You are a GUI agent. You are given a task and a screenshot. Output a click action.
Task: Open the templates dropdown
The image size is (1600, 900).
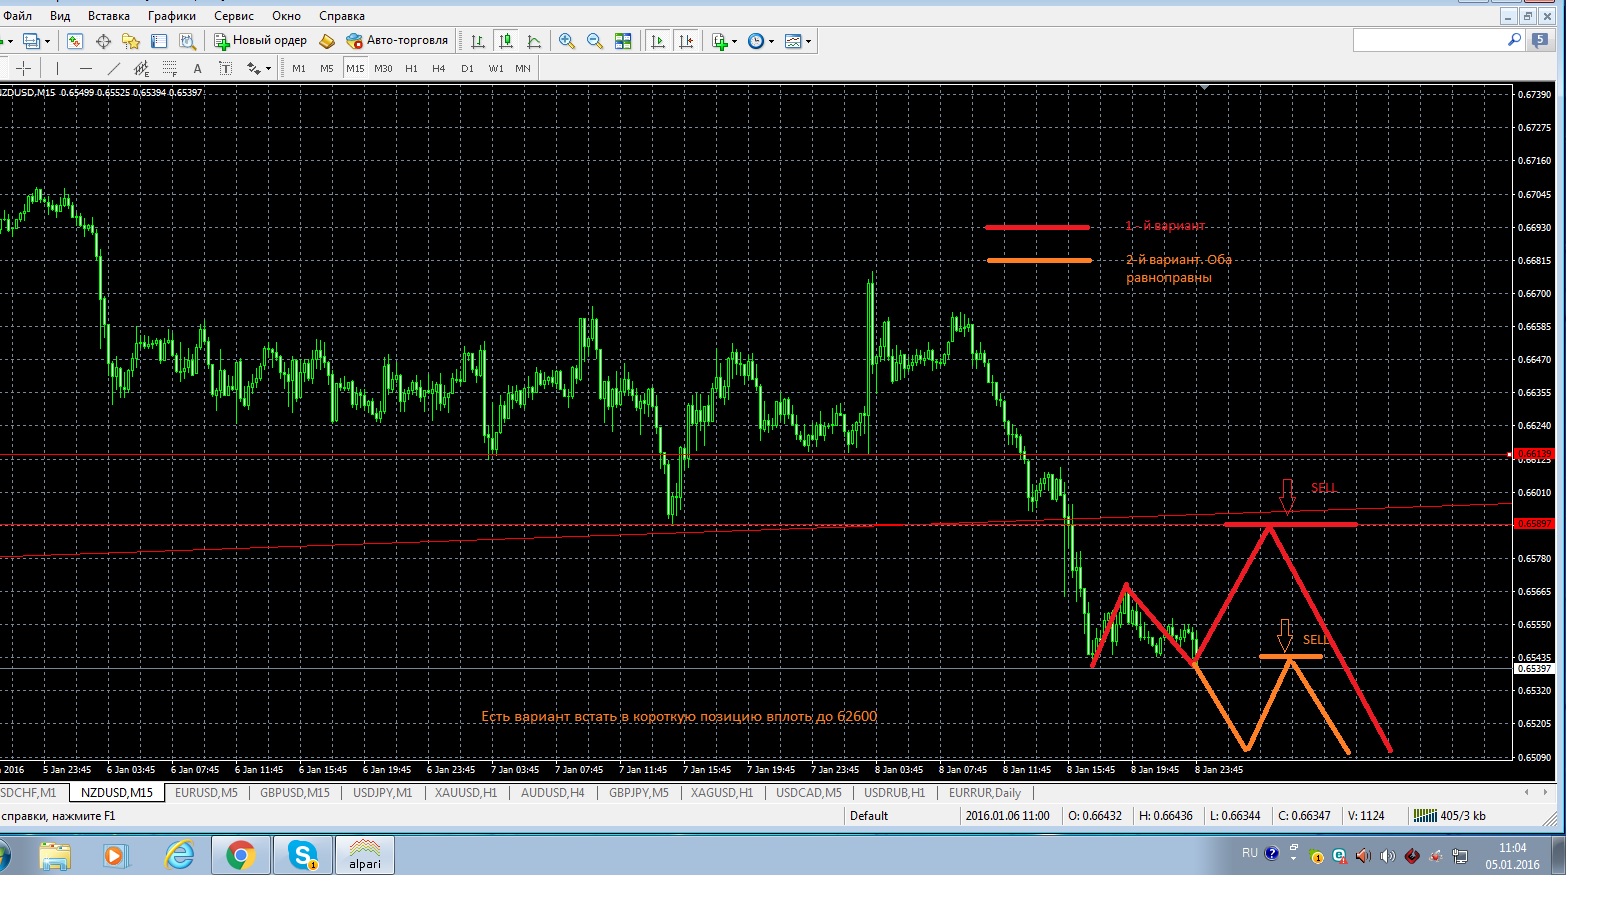click(798, 41)
